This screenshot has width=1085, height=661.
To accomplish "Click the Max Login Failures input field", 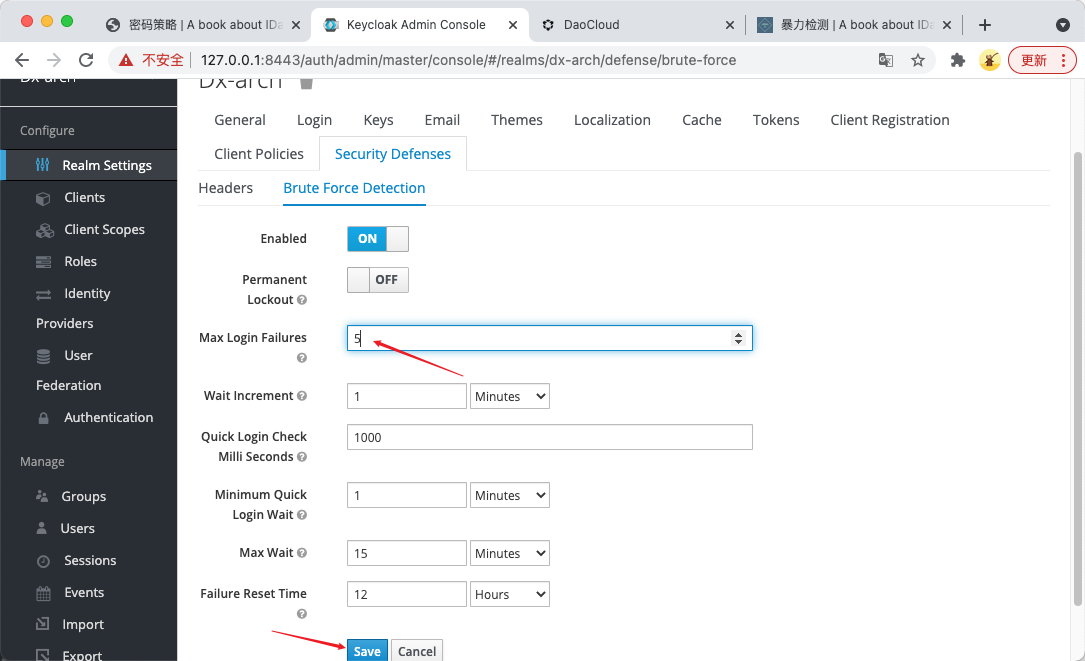I will pyautogui.click(x=549, y=338).
